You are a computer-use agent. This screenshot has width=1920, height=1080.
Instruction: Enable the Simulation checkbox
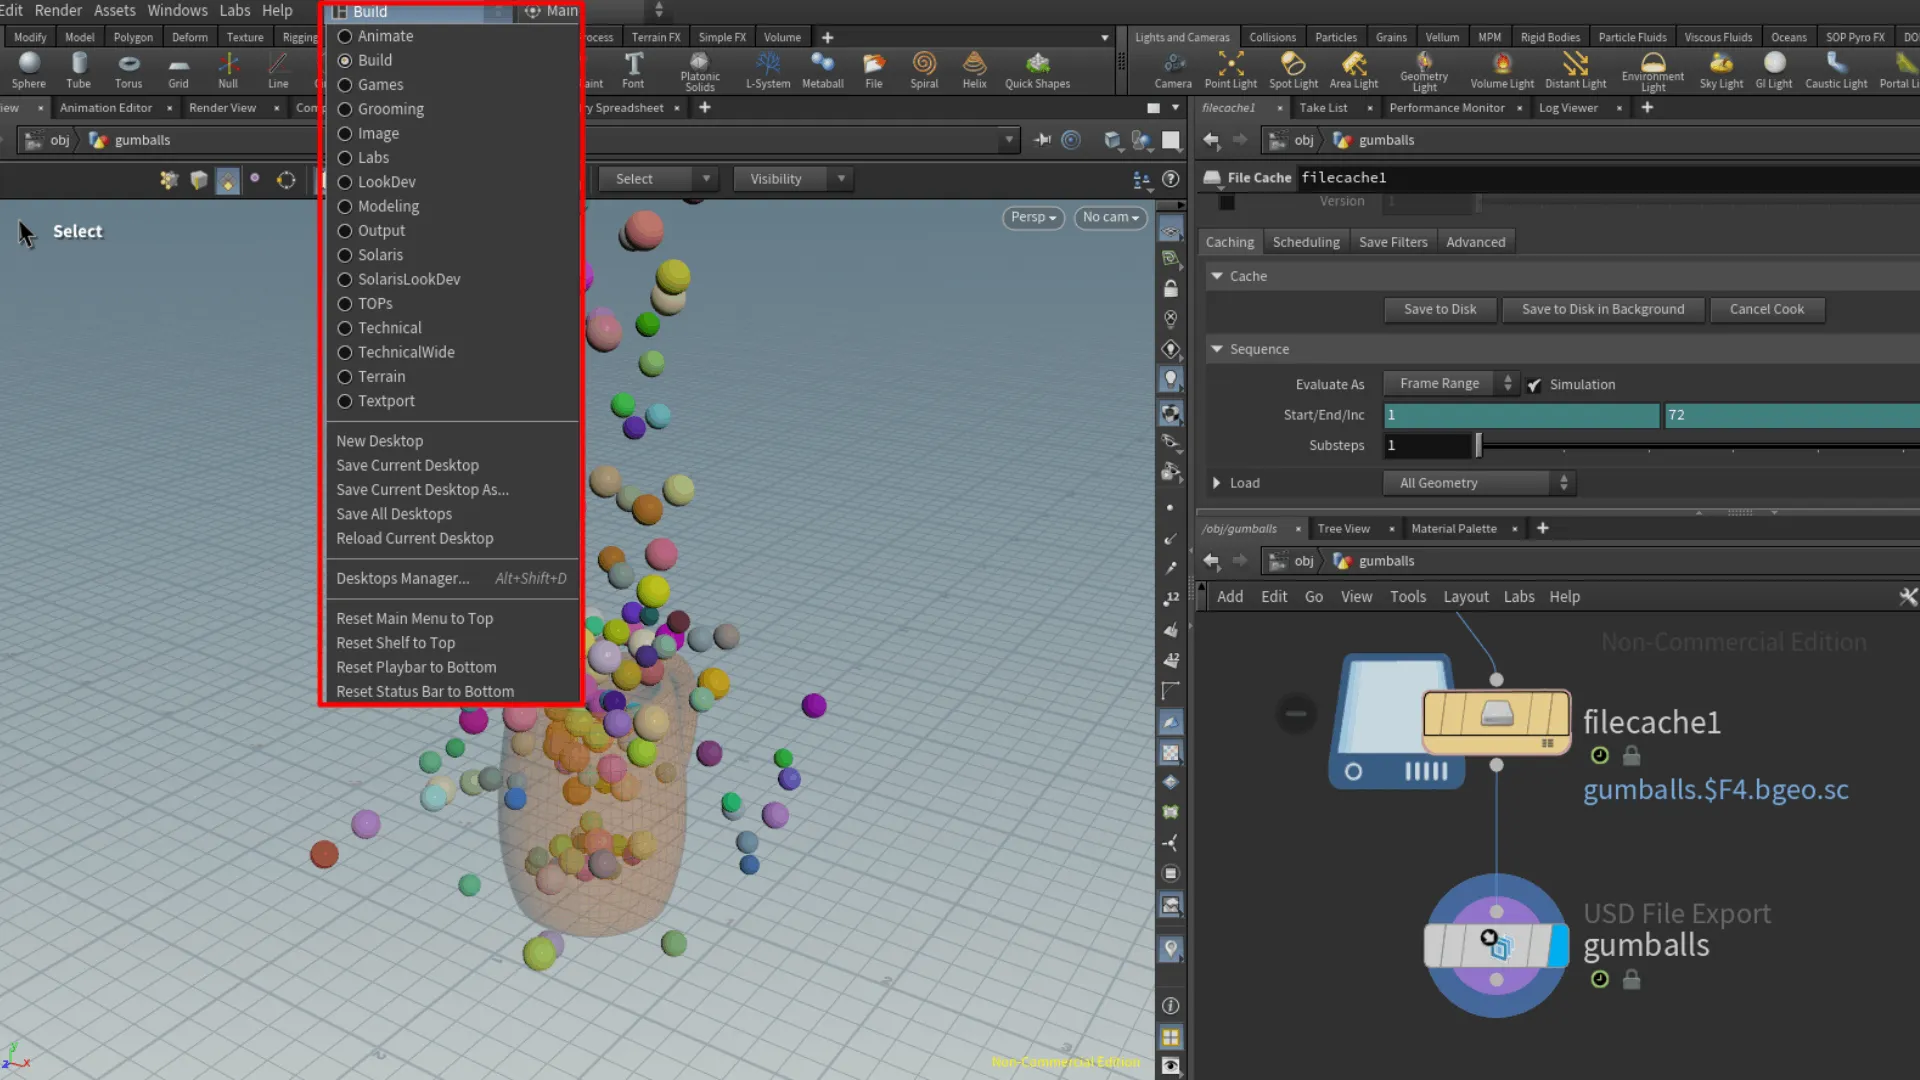point(1535,384)
